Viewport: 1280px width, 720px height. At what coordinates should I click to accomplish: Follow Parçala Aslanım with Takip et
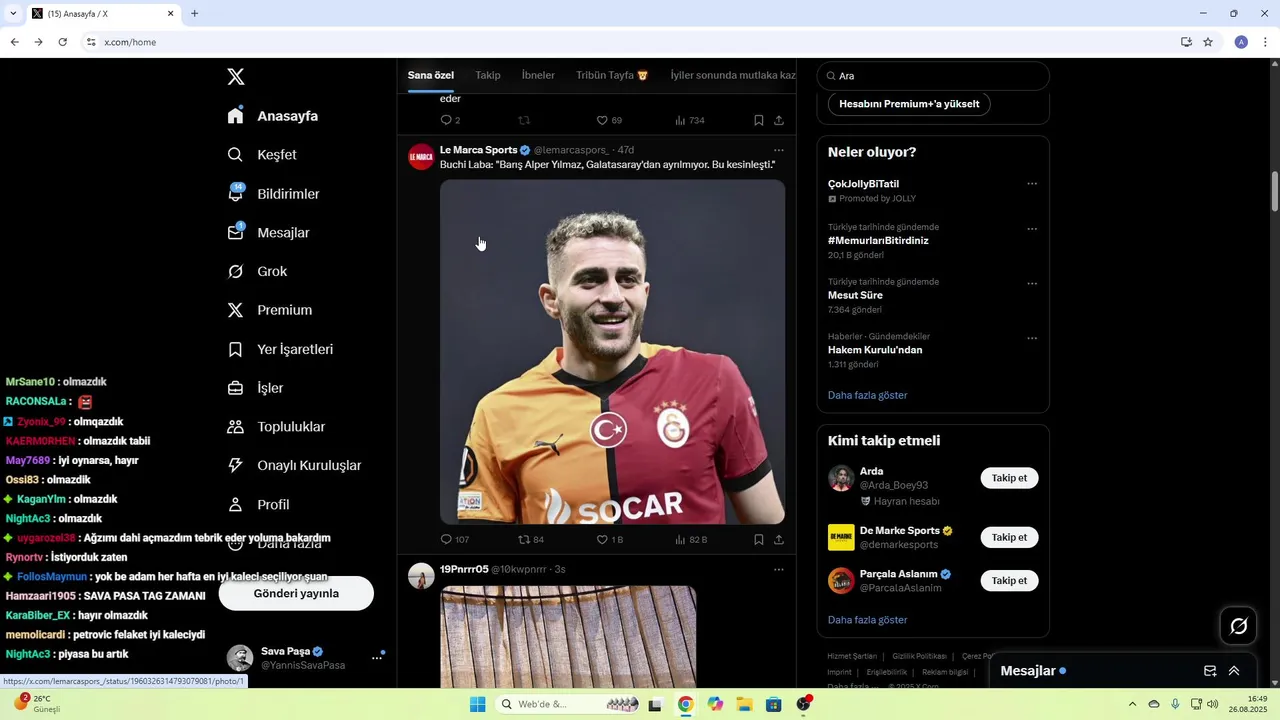[x=1009, y=580]
